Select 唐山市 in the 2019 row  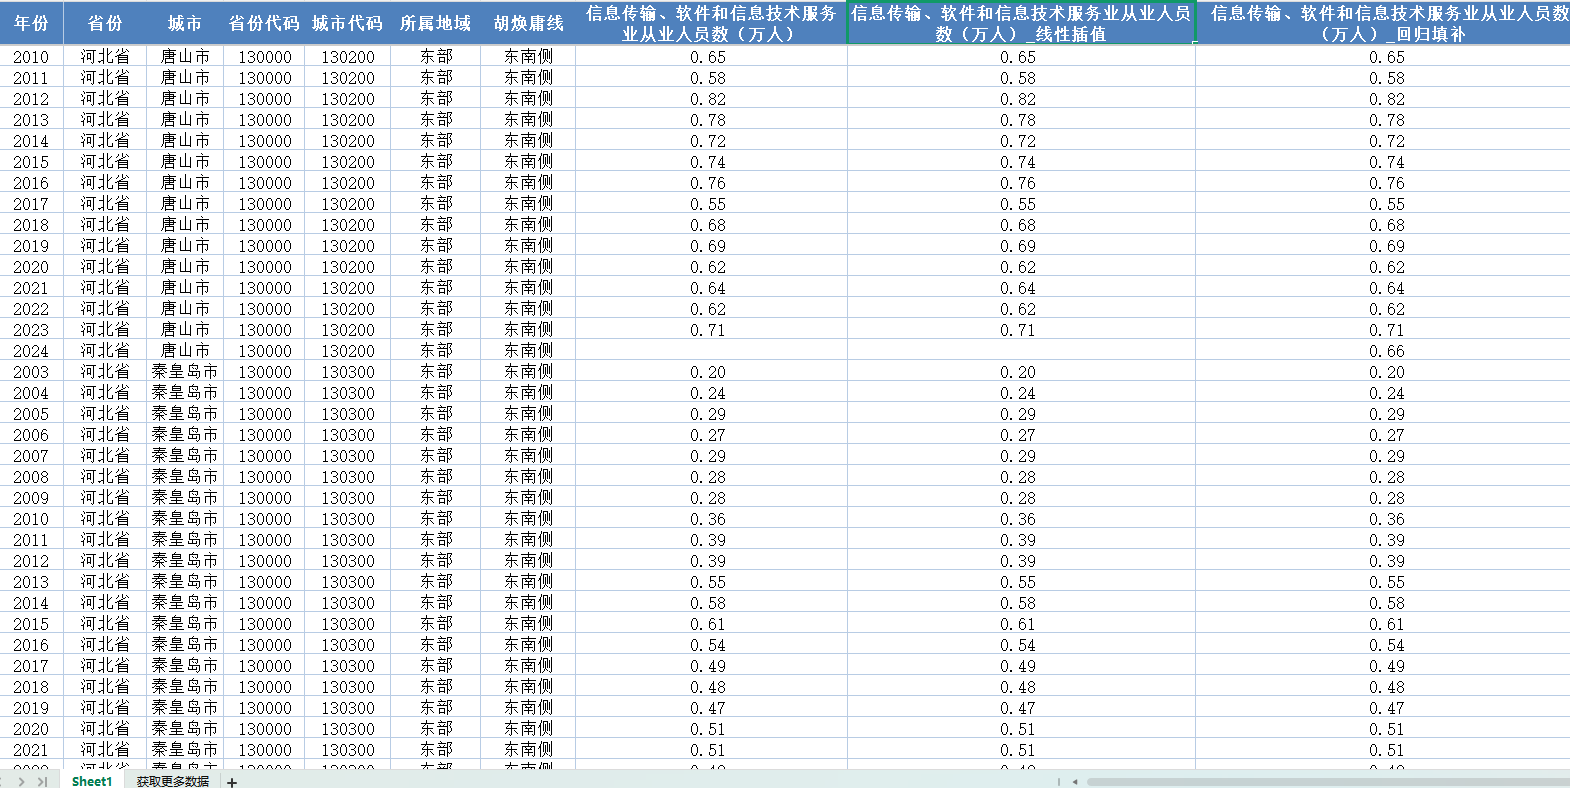click(x=185, y=246)
